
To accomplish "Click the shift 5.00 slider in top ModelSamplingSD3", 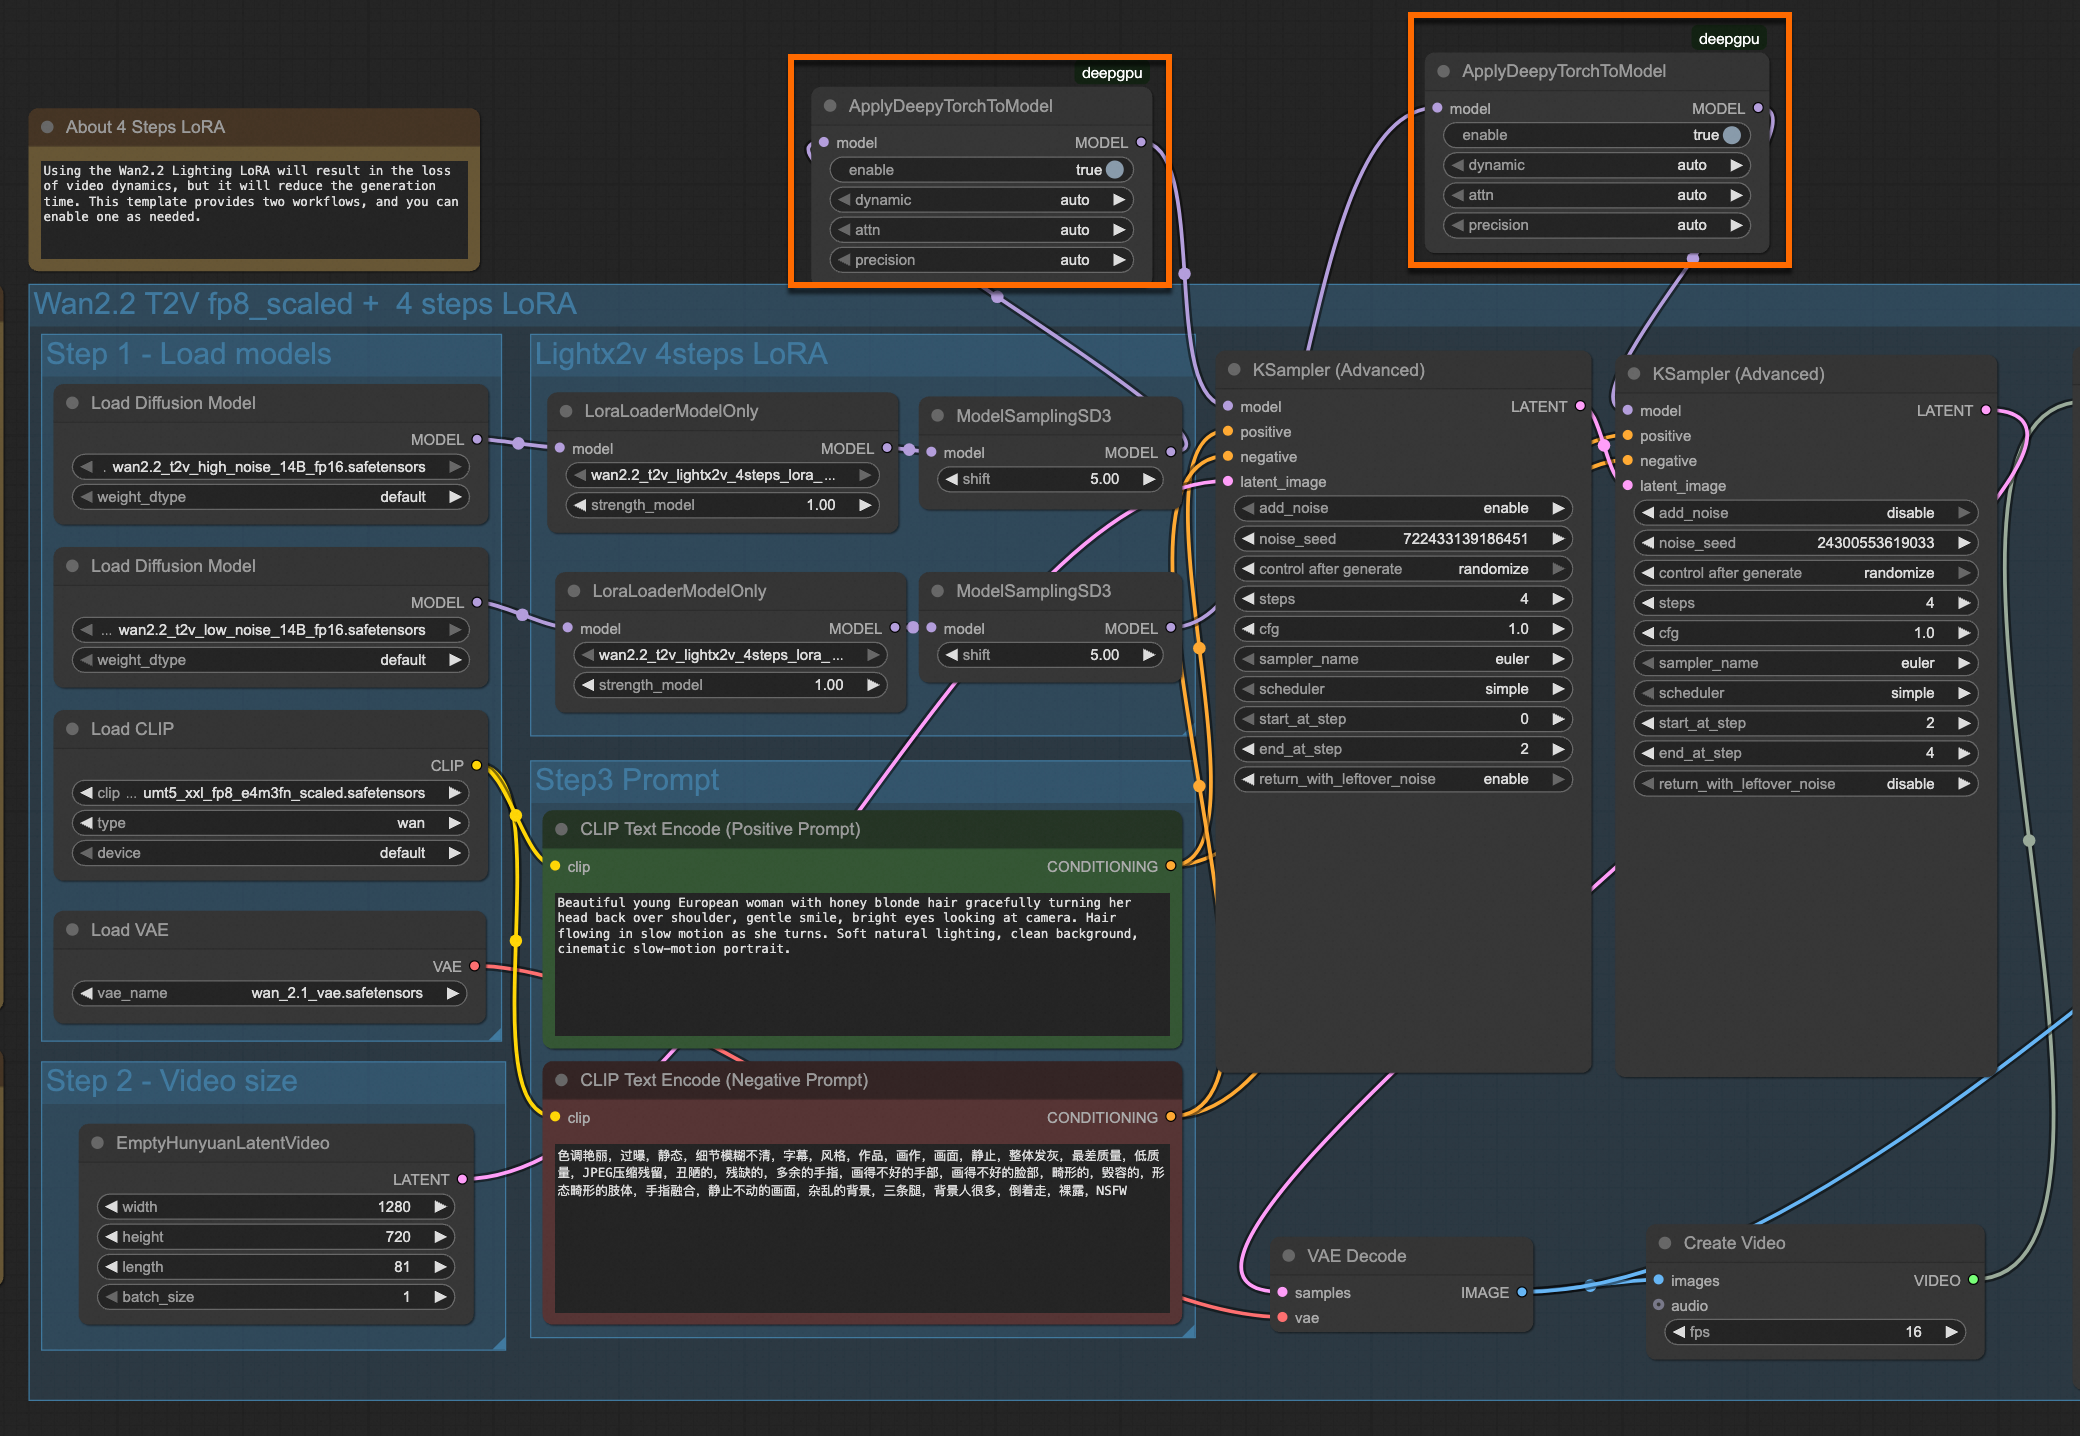I will pyautogui.click(x=1048, y=479).
